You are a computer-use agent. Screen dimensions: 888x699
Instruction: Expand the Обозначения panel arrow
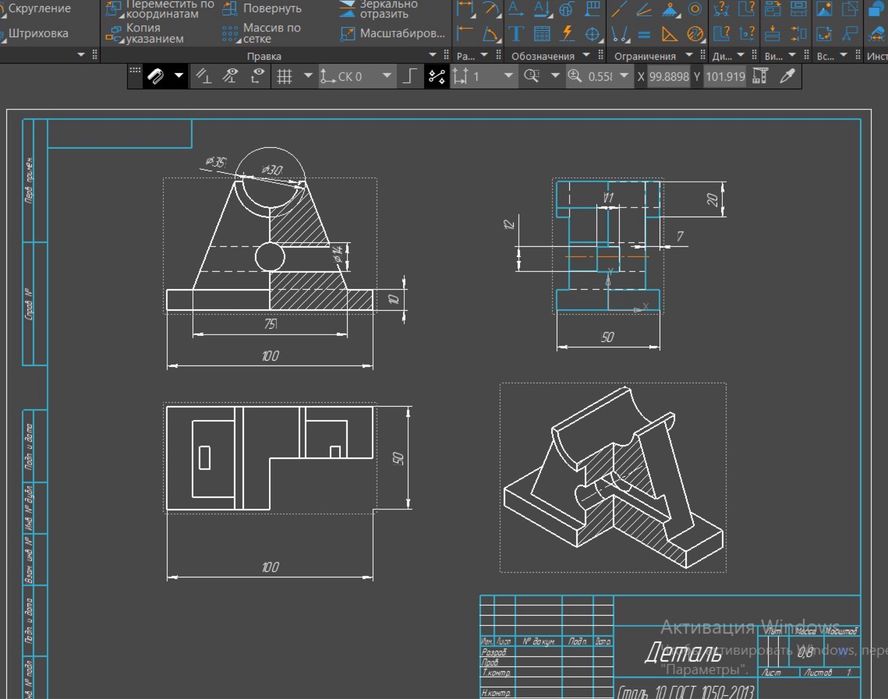click(587, 55)
